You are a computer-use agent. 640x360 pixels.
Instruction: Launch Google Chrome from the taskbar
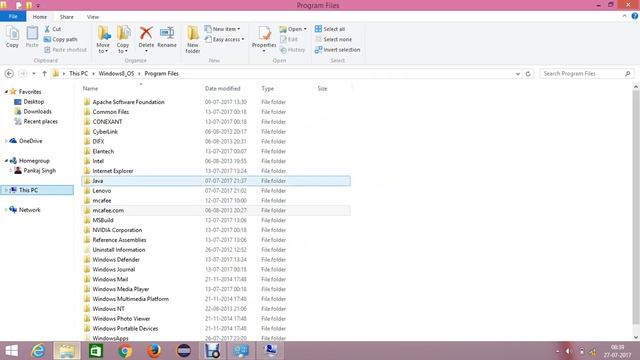(x=125, y=351)
